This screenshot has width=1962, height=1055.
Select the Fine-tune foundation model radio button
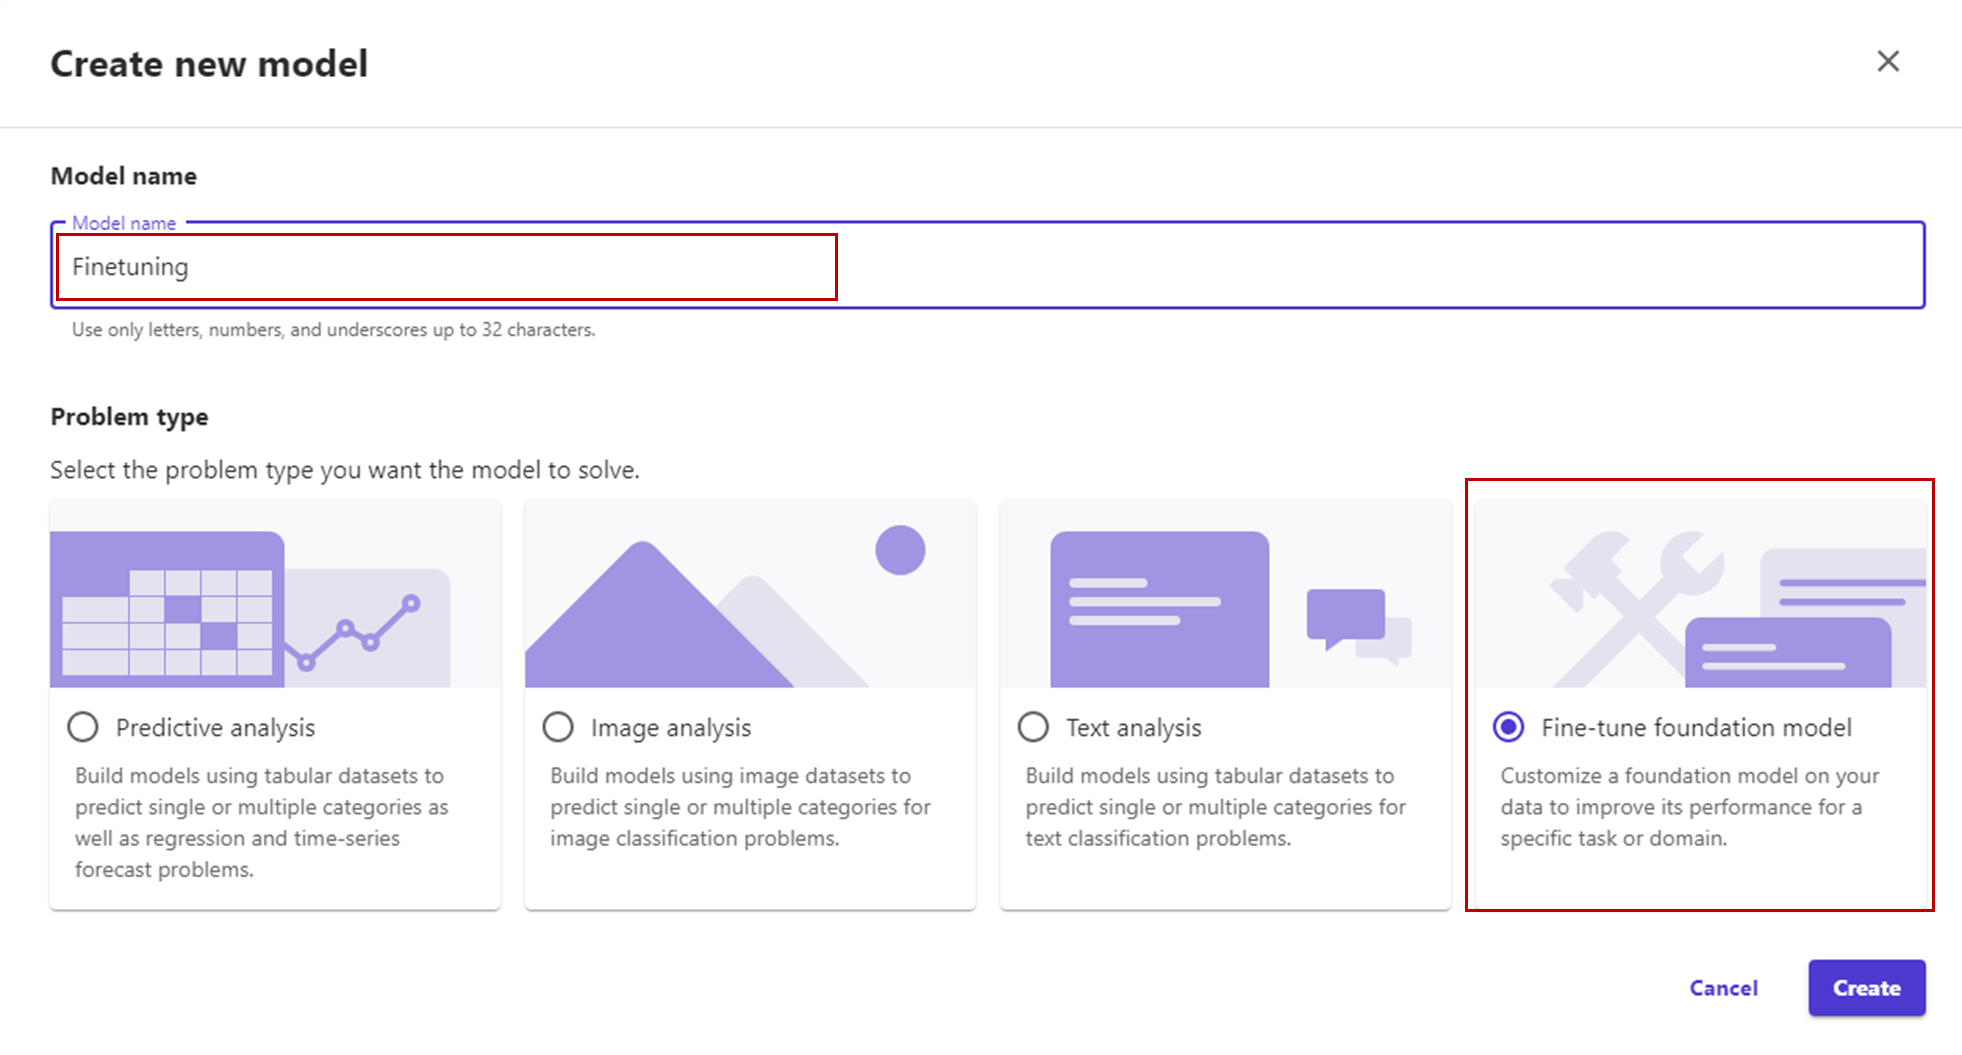(x=1508, y=727)
